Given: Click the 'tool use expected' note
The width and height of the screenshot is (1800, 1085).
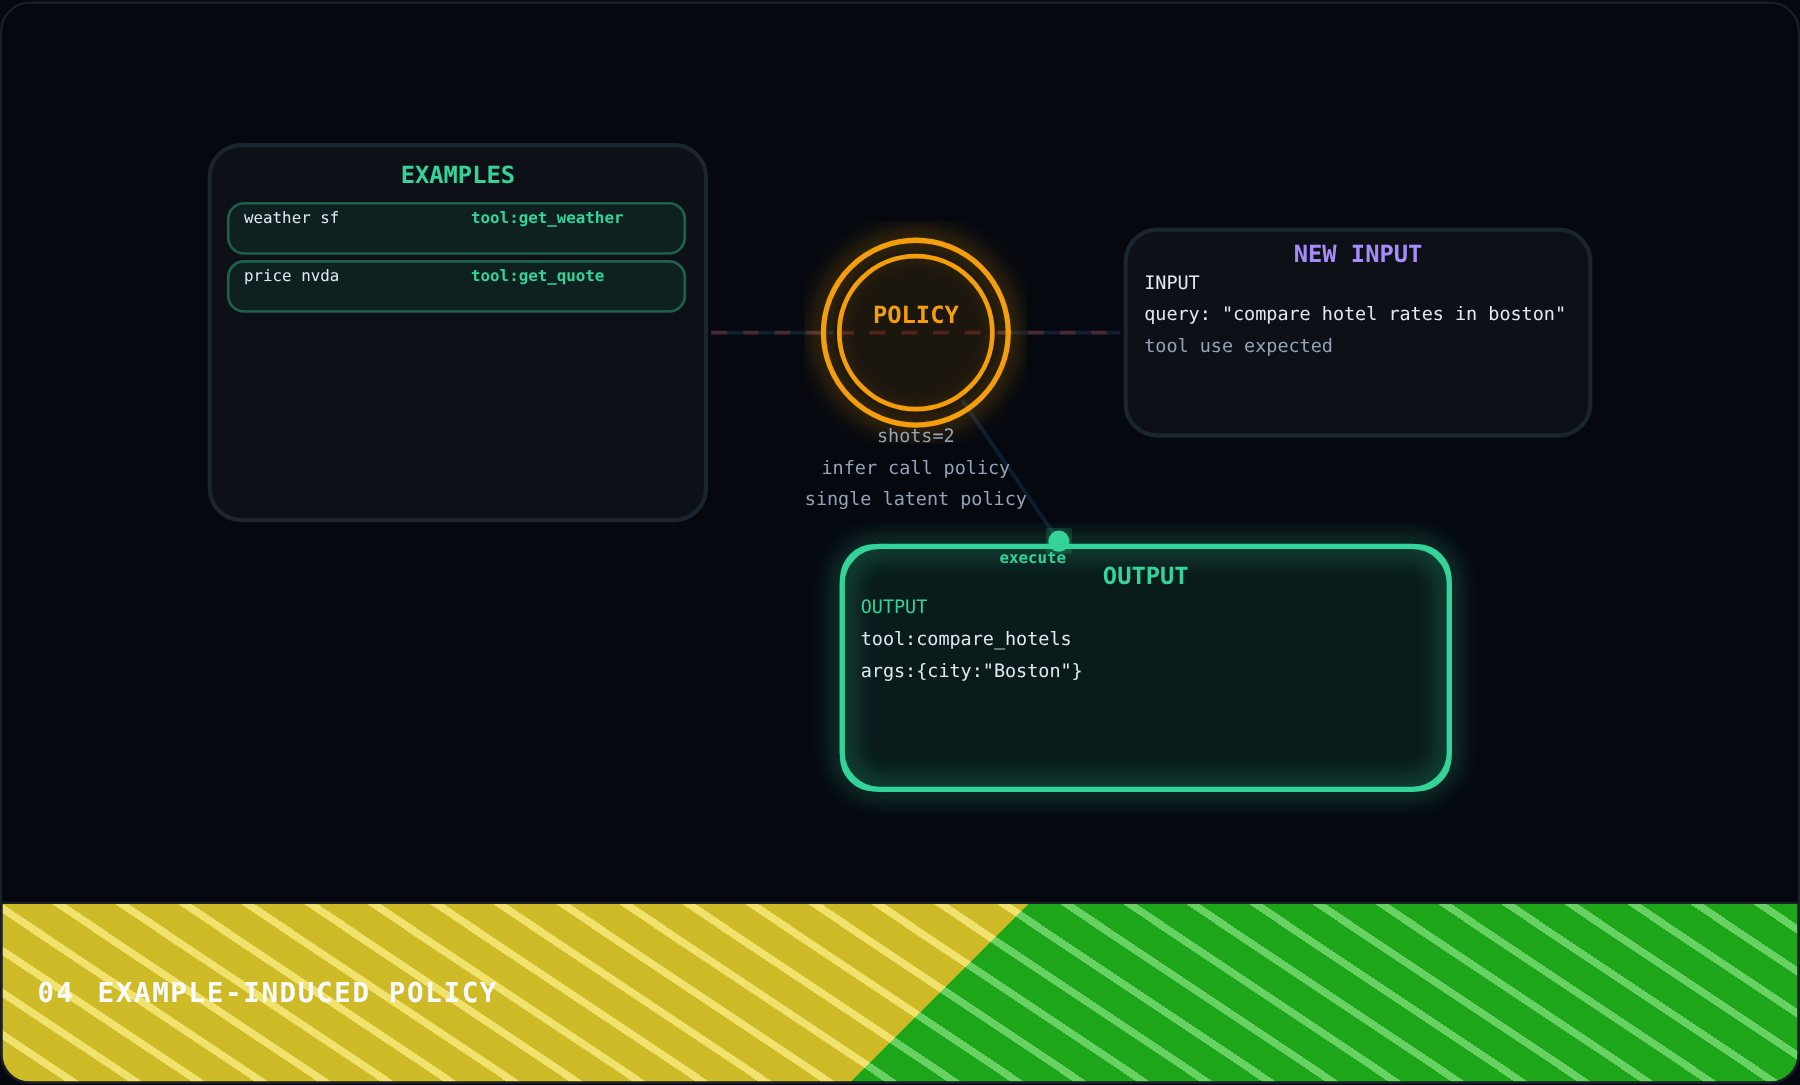Looking at the screenshot, I should point(1238,346).
